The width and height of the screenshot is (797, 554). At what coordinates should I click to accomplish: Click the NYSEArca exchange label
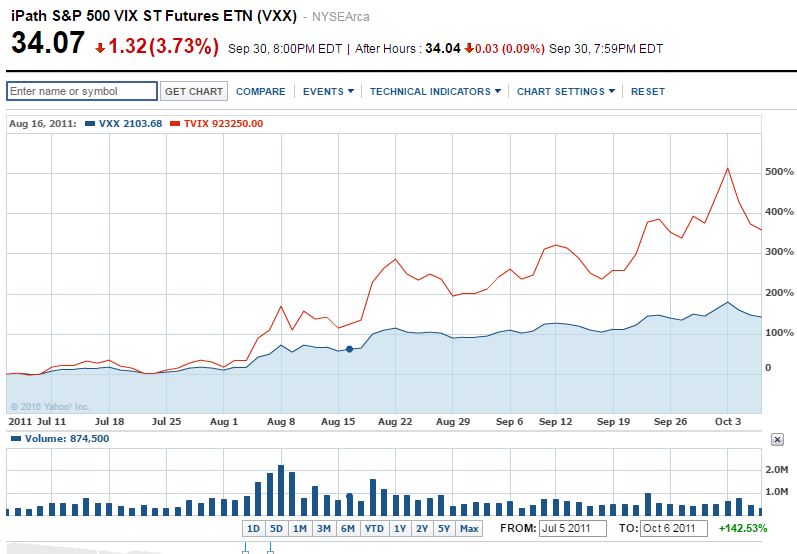341,17
